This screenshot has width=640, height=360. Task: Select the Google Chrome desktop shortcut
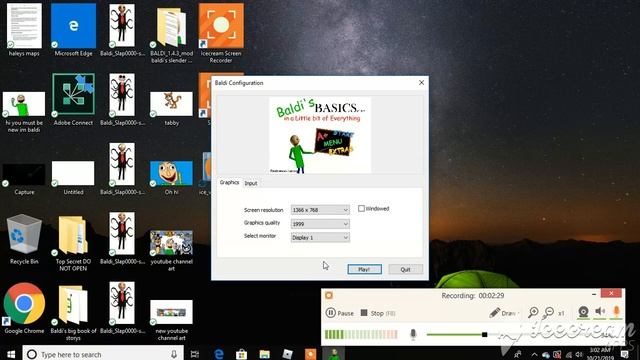24,308
